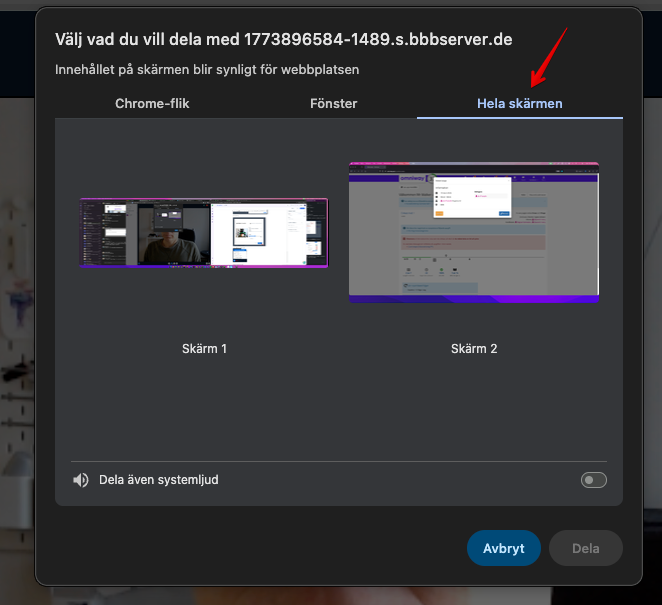Choose the Skärm 1 preview thumbnail
This screenshot has height=605, width=662.
pos(204,232)
